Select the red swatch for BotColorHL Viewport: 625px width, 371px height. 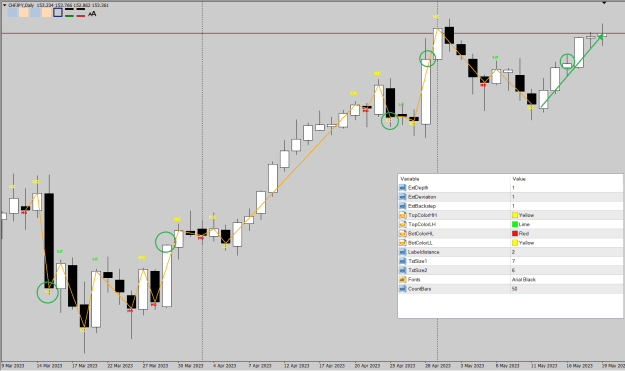tap(515, 234)
